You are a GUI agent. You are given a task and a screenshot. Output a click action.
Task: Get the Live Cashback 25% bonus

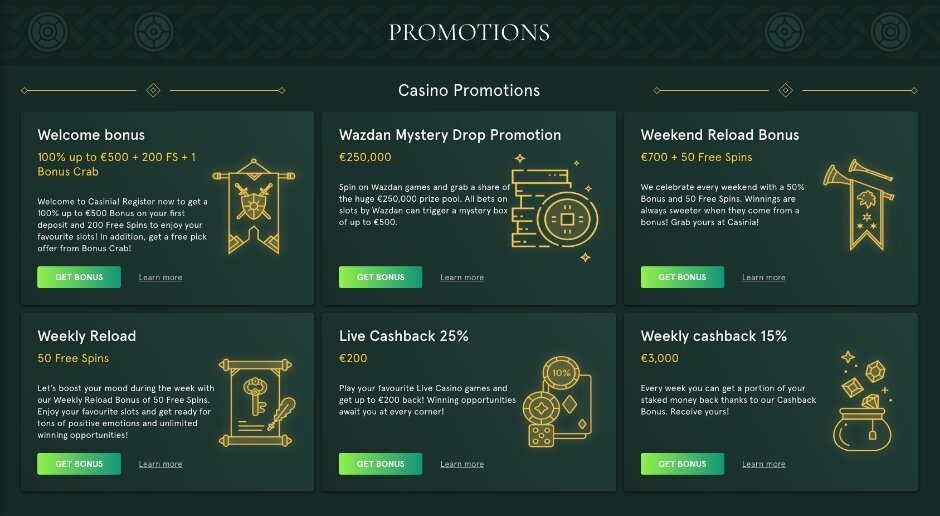tap(380, 464)
